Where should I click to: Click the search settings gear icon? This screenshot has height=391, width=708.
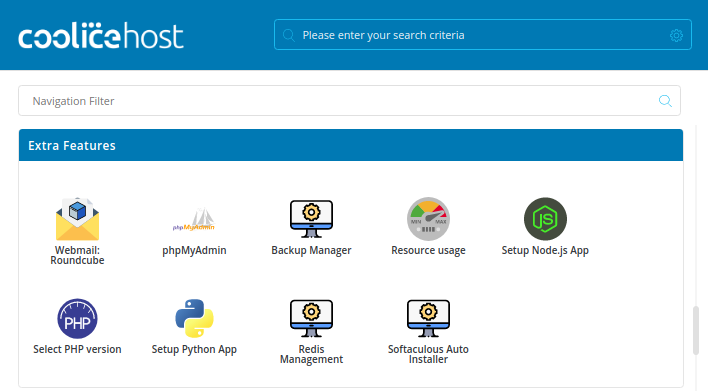click(676, 35)
